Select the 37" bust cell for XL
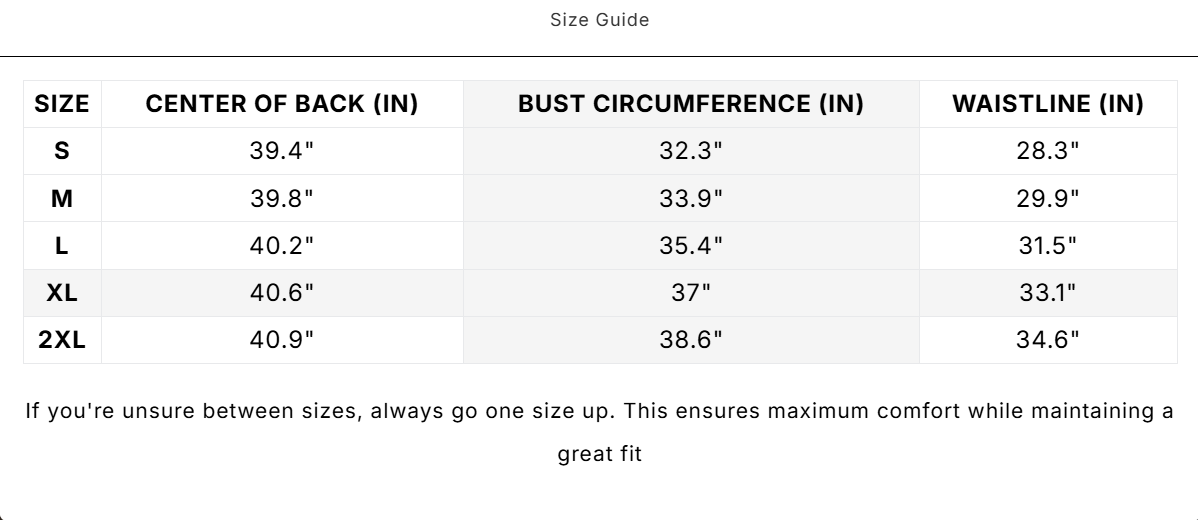Screen dimensions: 1198x520 point(691,293)
